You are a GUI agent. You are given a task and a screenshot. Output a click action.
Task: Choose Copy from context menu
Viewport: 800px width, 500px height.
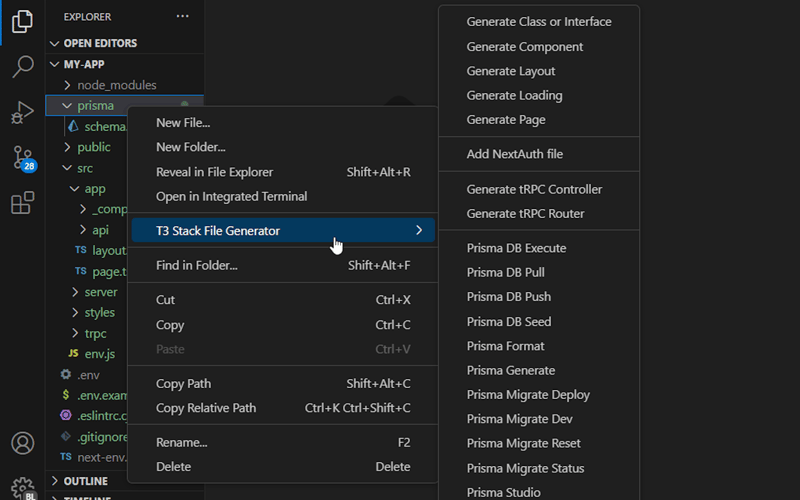283,324
